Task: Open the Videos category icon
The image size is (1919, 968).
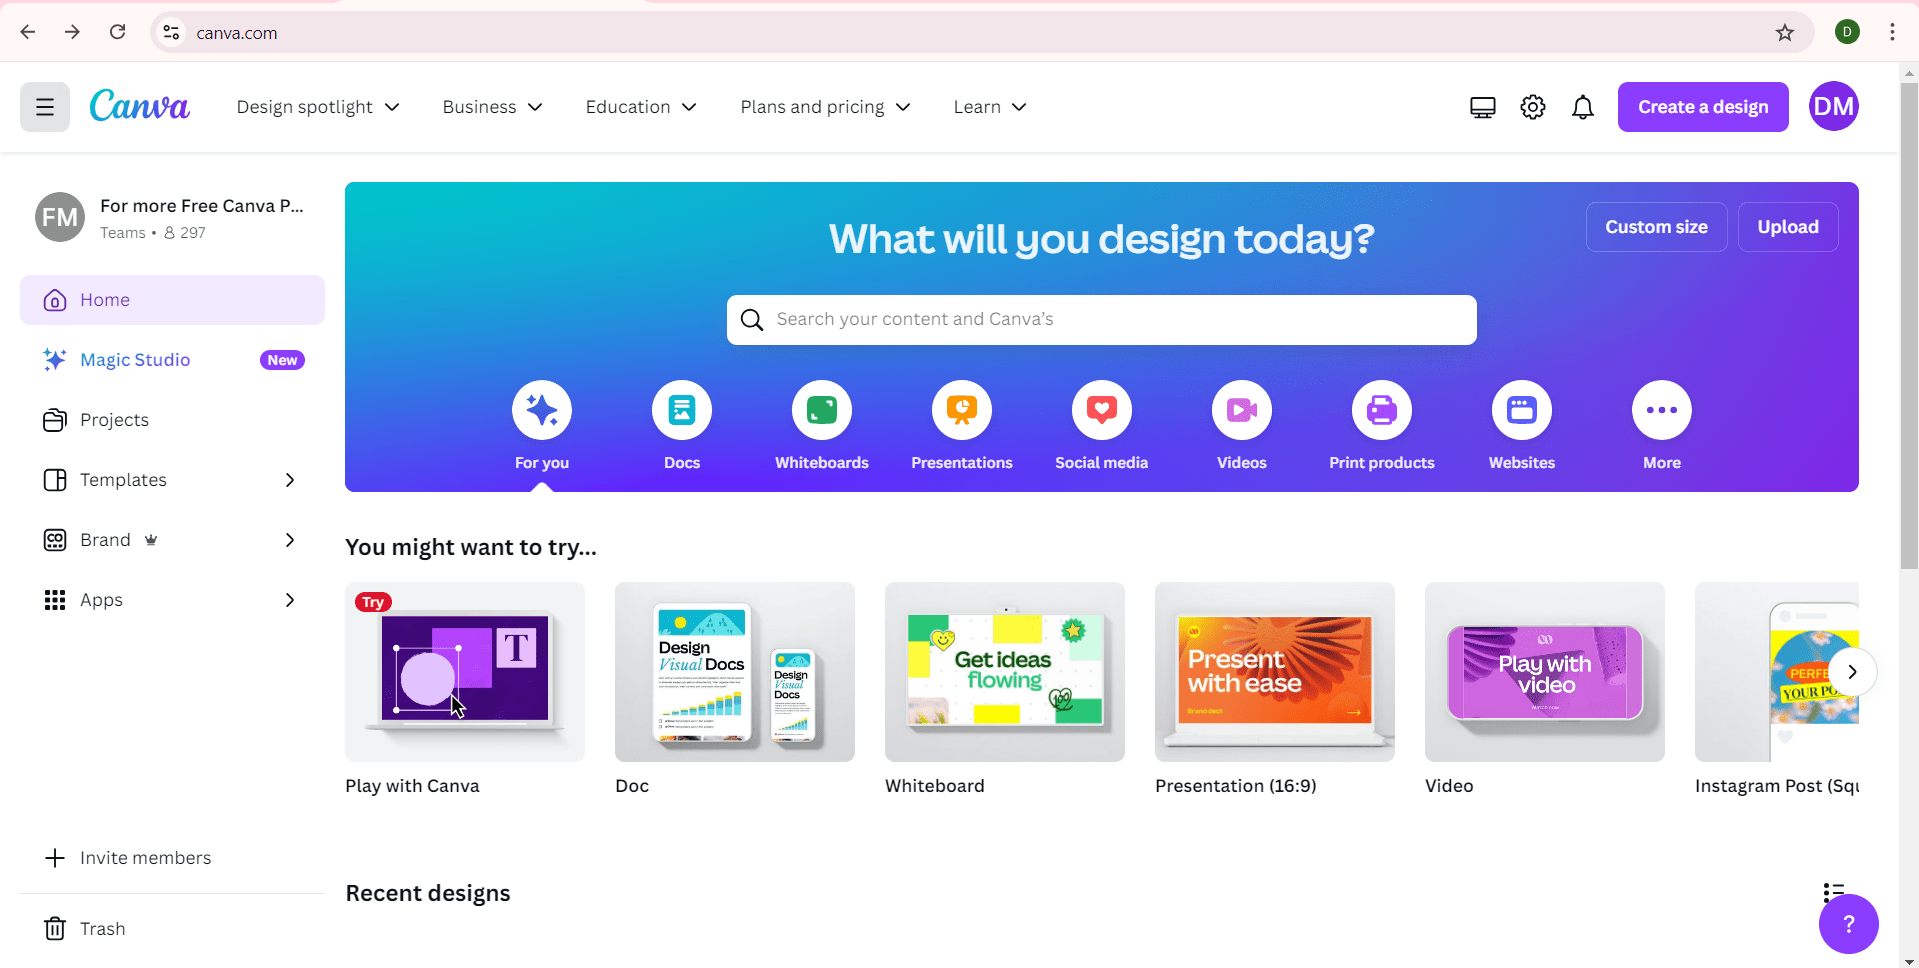Action: 1241,410
